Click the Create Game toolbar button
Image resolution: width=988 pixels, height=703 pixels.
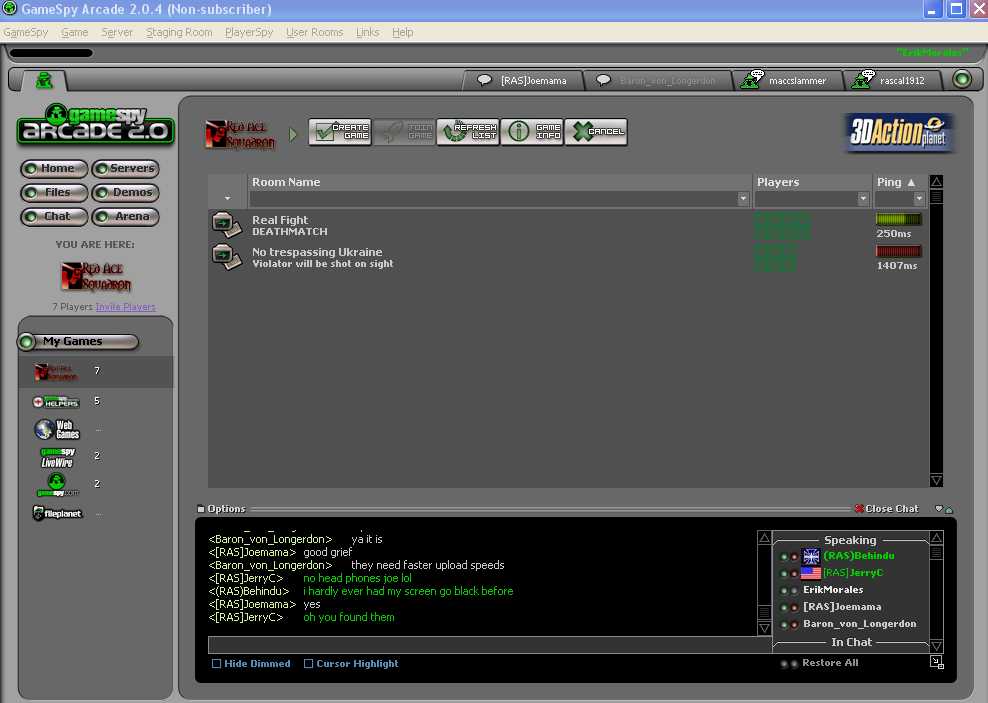click(x=340, y=132)
